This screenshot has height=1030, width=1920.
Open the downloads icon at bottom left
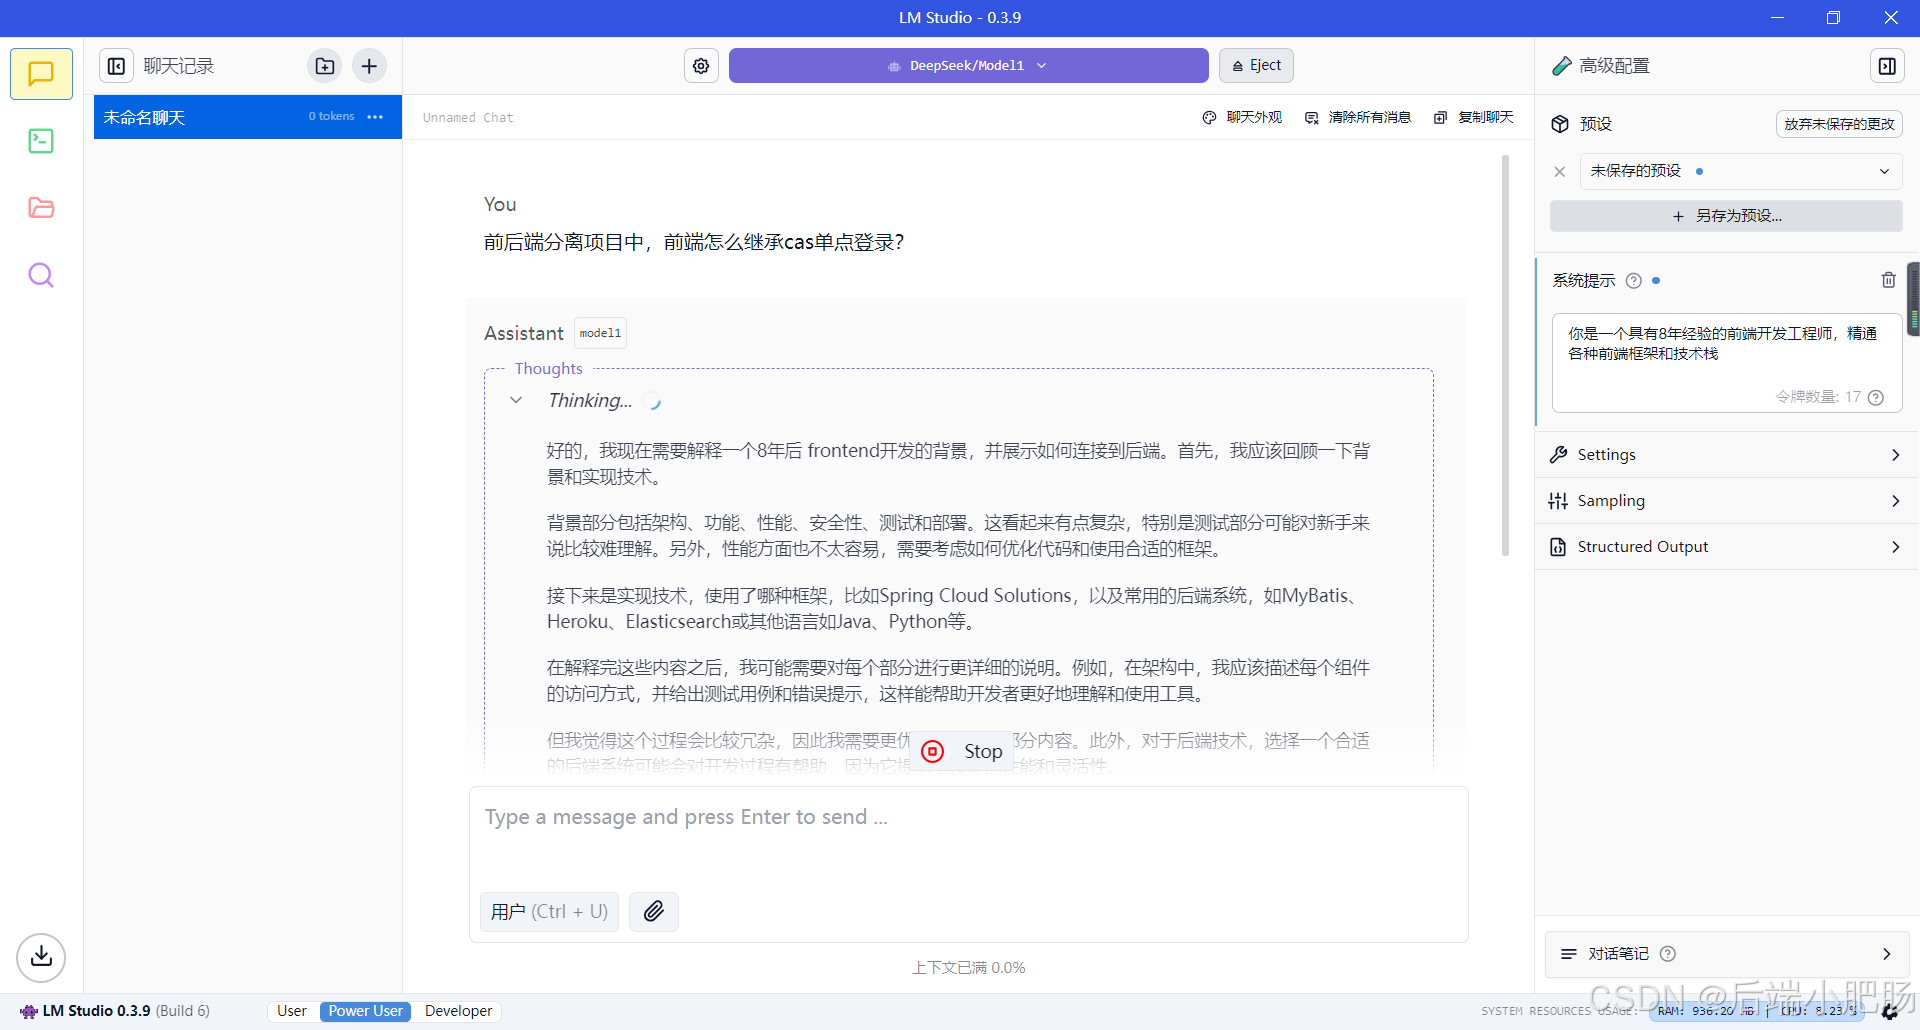41,957
